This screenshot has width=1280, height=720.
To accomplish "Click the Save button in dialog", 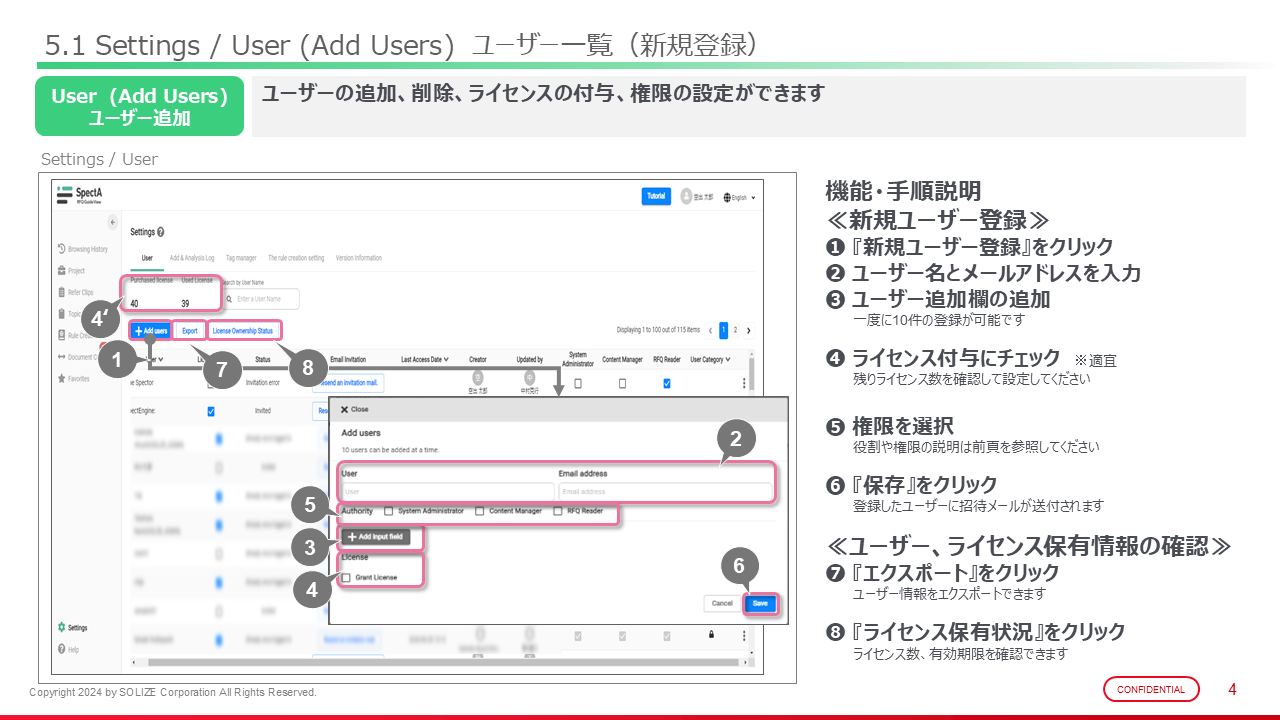I will 760,604.
